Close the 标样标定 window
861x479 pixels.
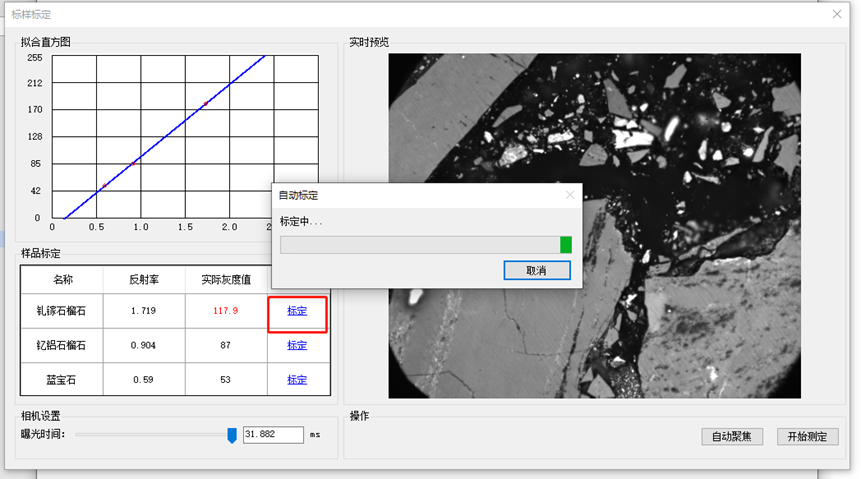[836, 14]
